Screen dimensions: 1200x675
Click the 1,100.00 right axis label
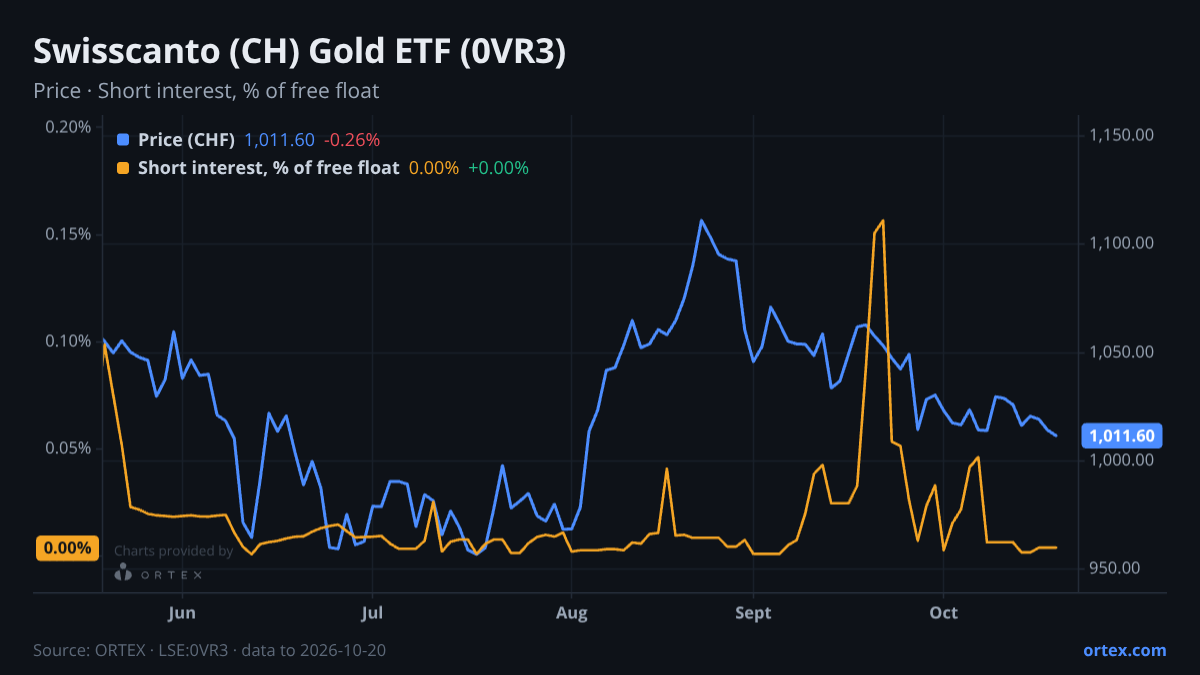[x=1122, y=243]
